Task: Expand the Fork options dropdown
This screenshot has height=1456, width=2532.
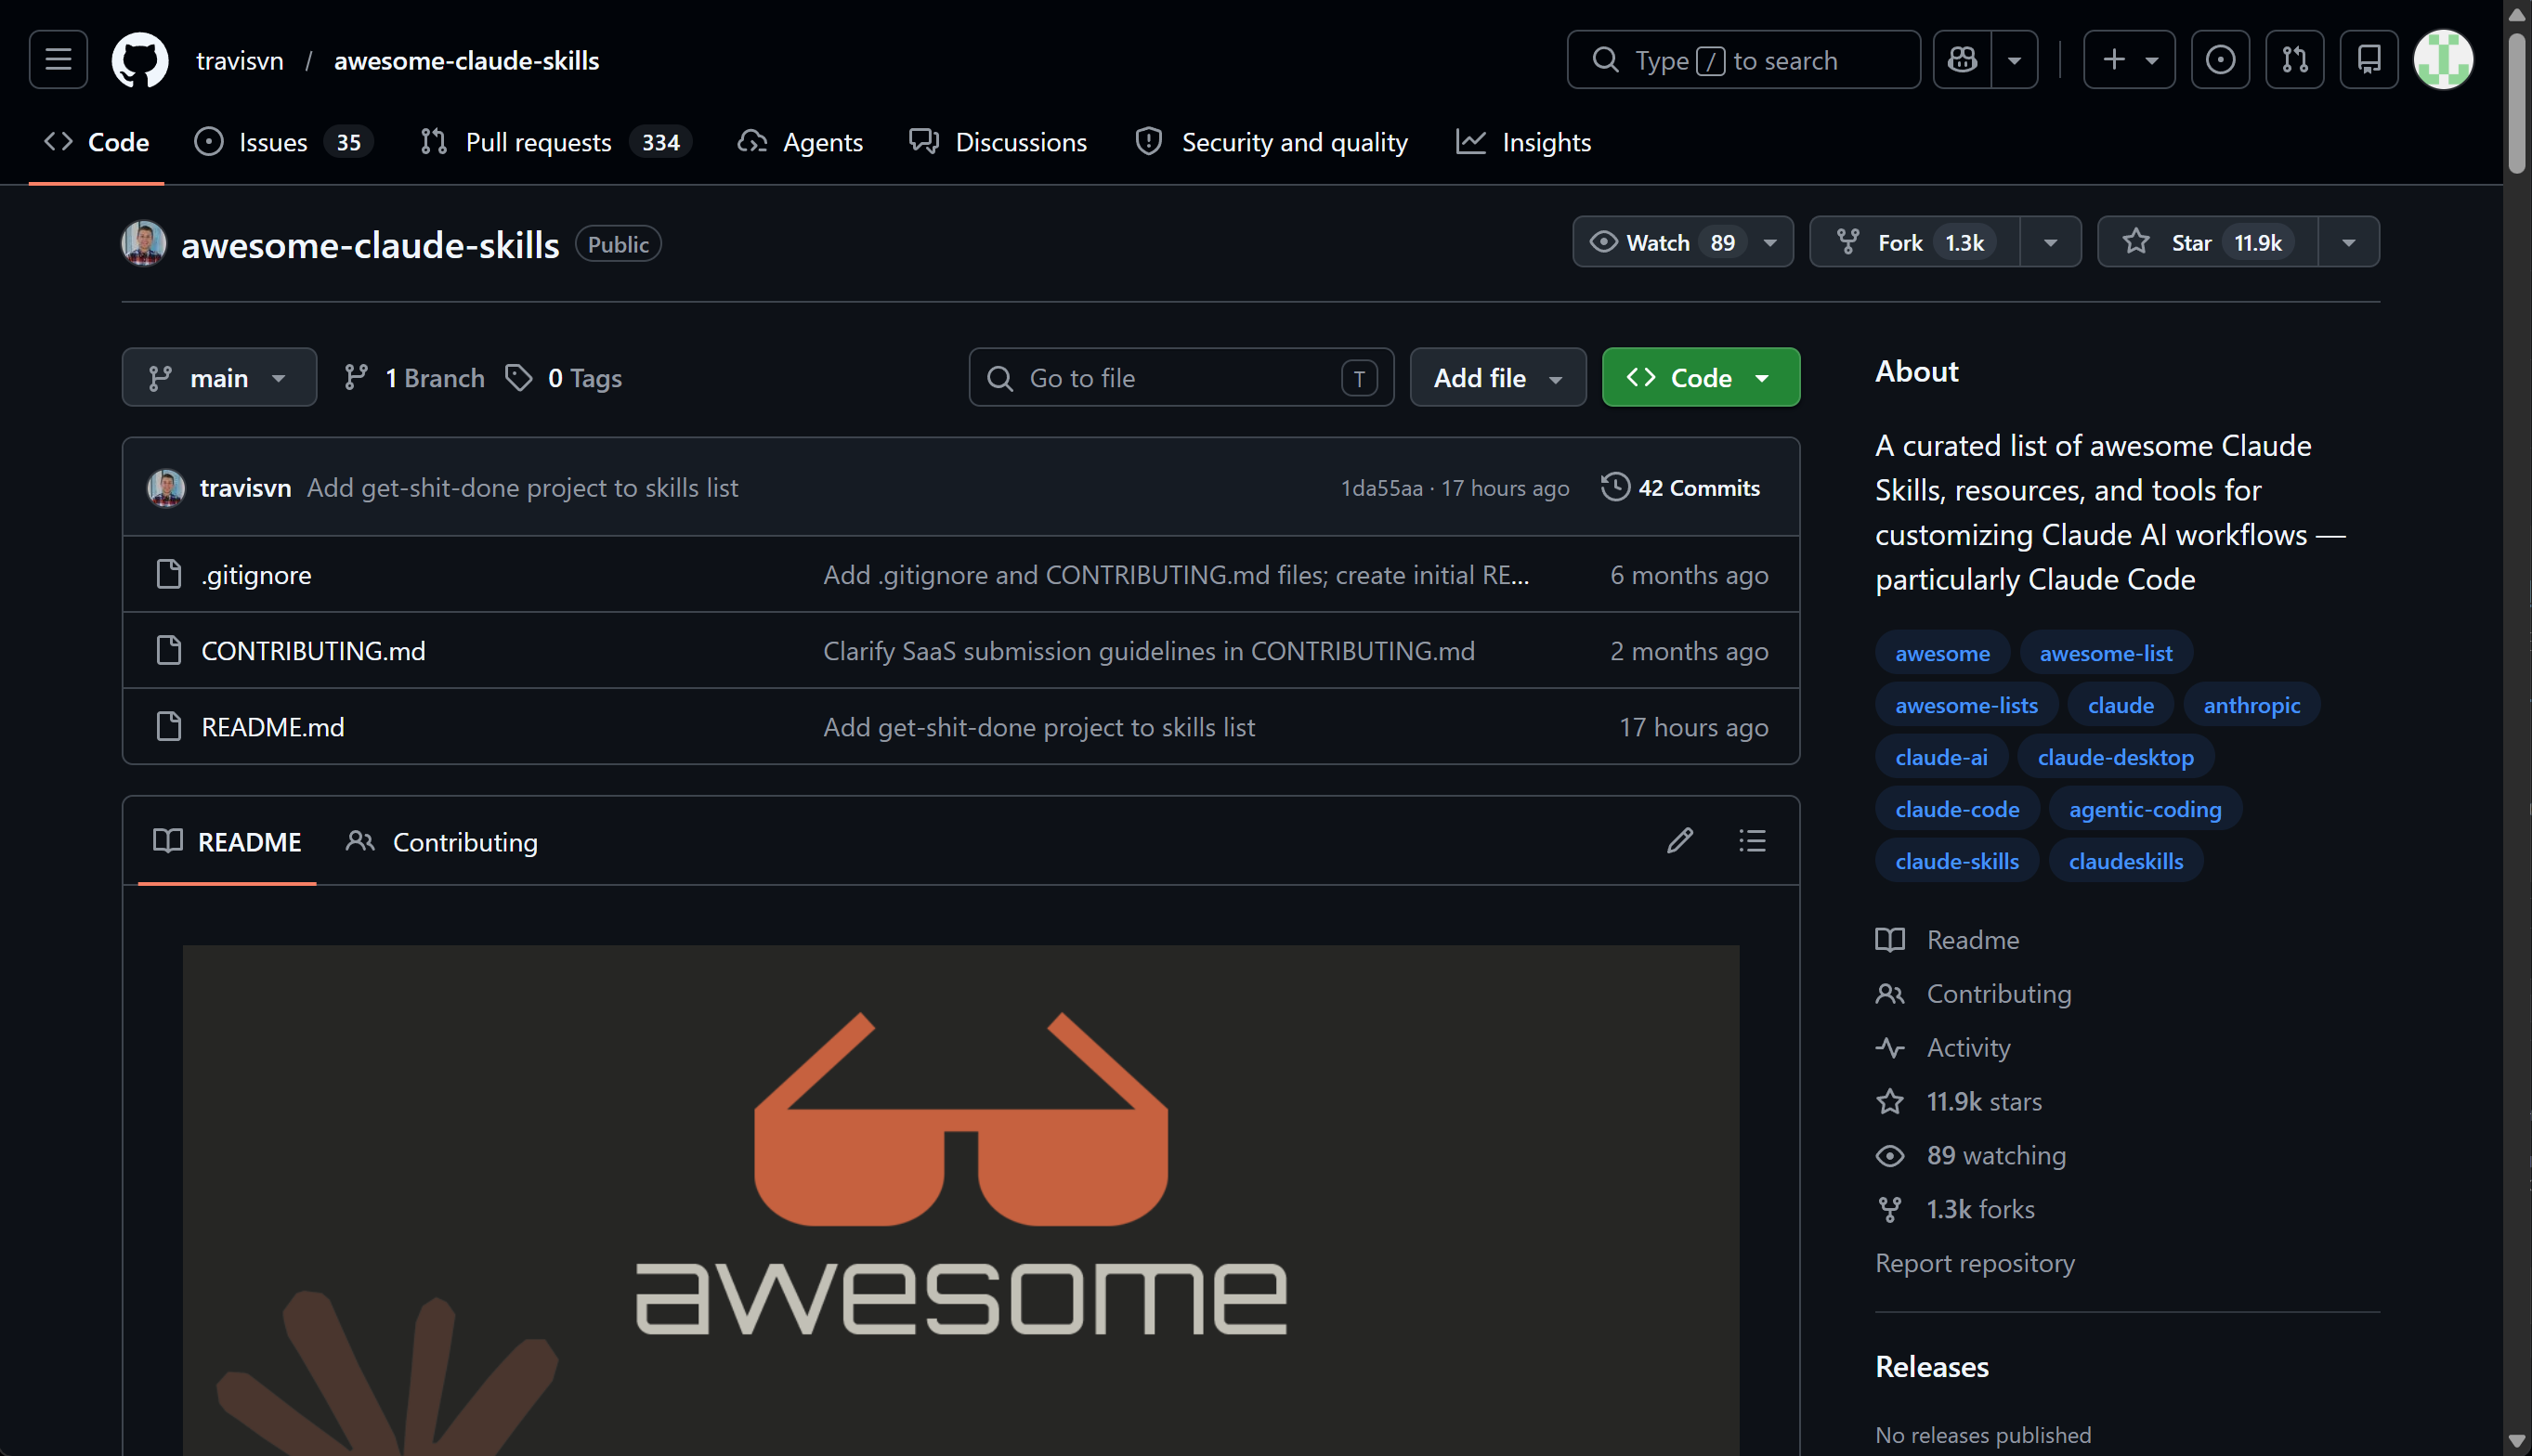Action: coord(2051,242)
